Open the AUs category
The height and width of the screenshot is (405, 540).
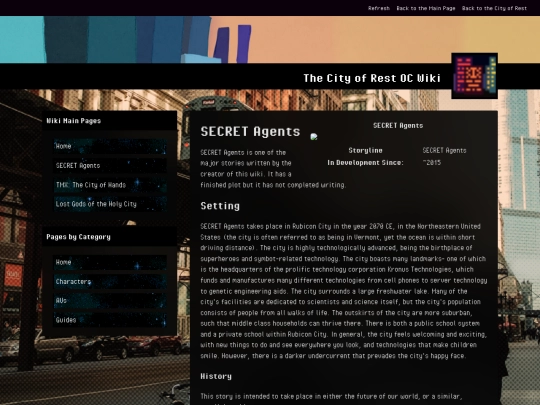(x=110, y=301)
